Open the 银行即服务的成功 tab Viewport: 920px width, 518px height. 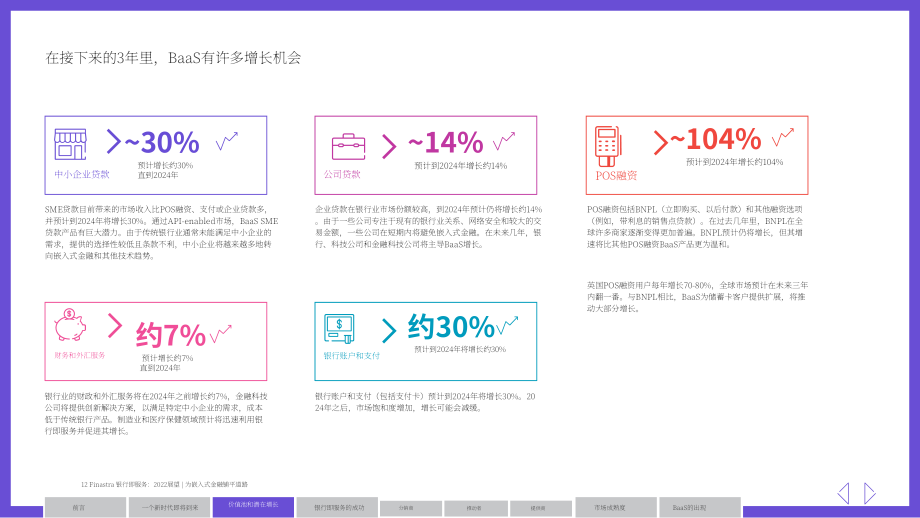(x=339, y=507)
